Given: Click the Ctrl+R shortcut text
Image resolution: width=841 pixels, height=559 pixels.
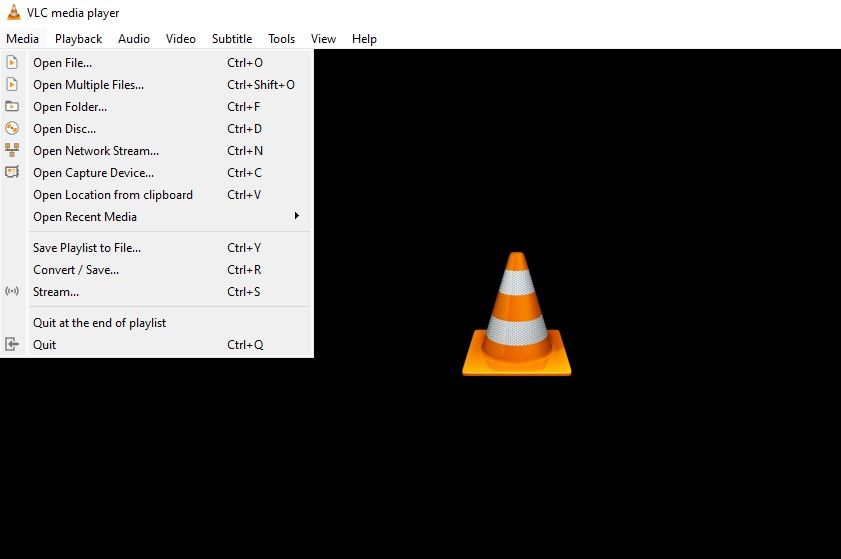Looking at the screenshot, I should click(244, 270).
